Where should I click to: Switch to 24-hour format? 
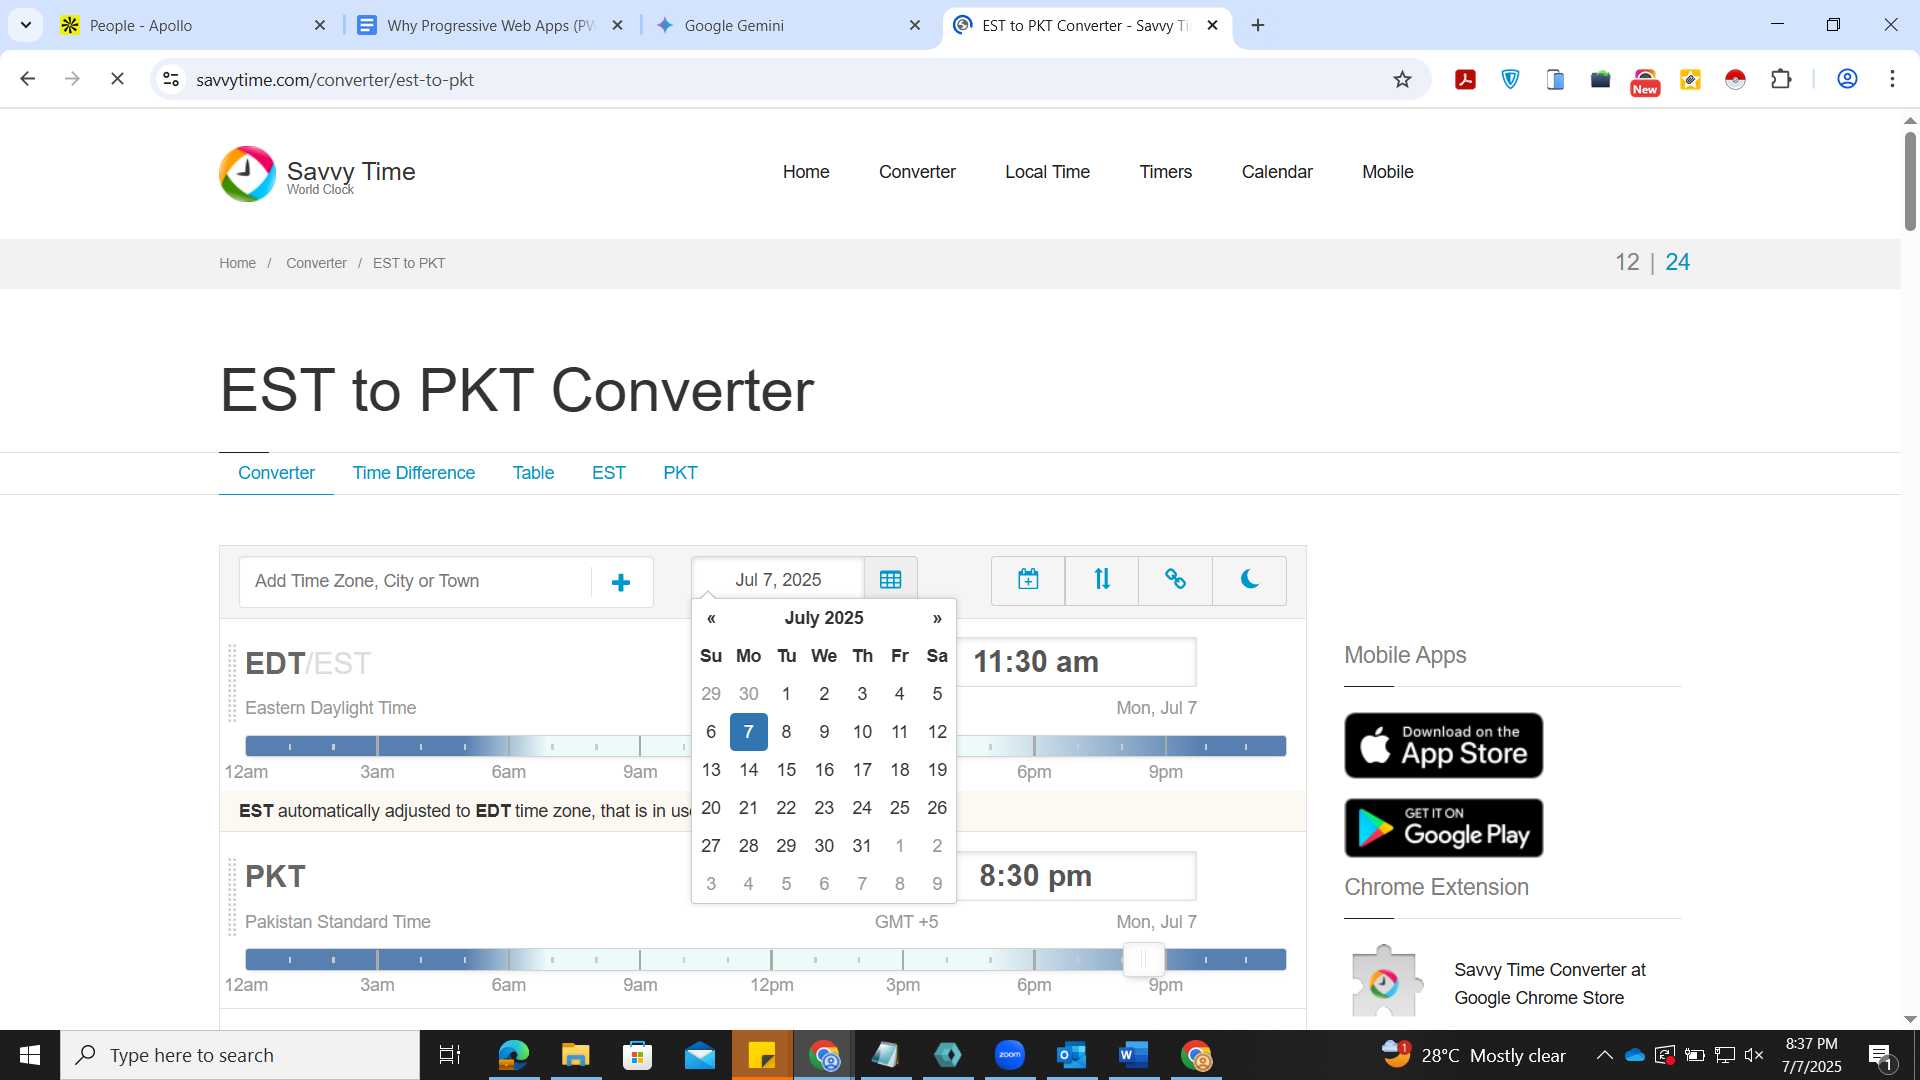click(x=1677, y=262)
